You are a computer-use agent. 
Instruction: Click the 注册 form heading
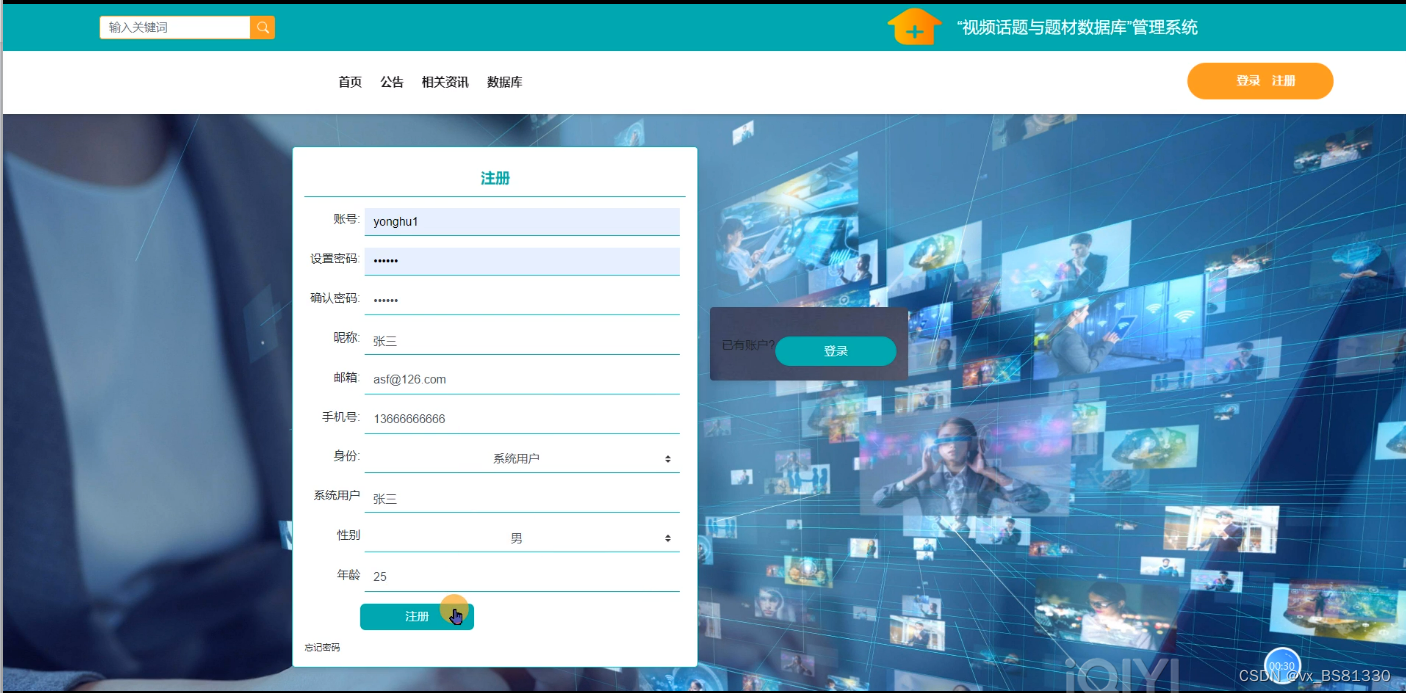[495, 178]
